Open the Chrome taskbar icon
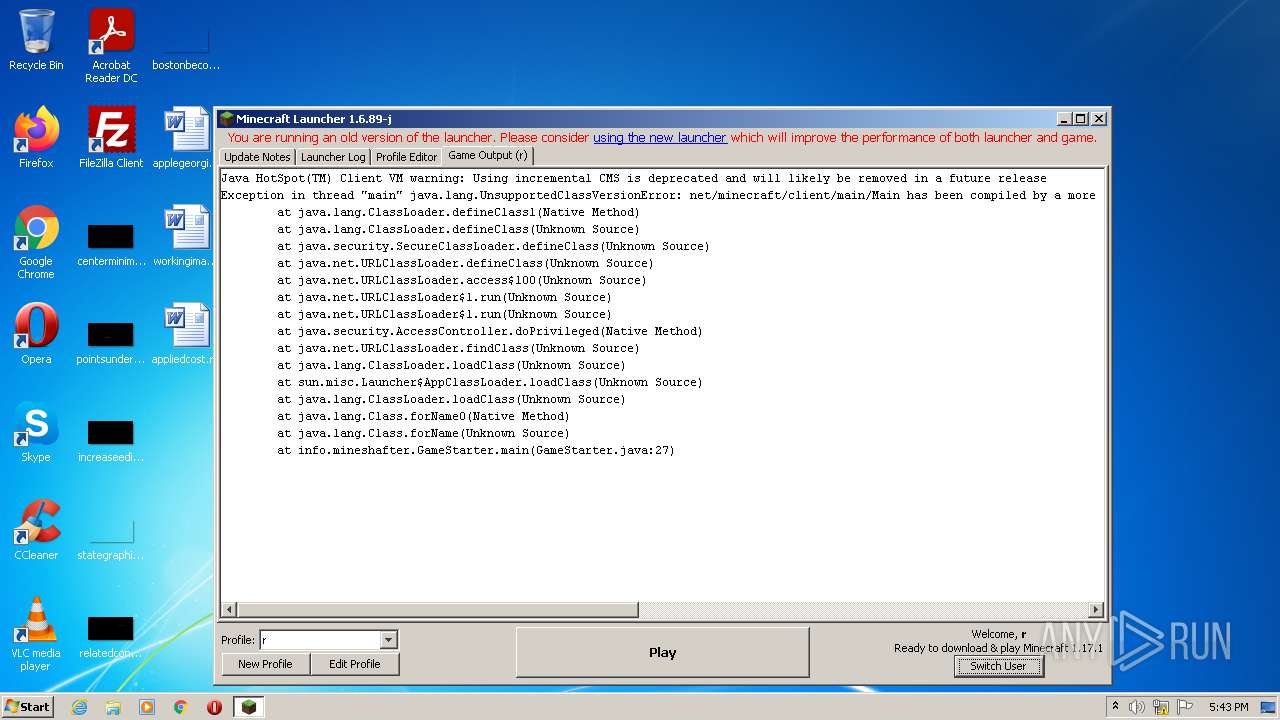 (181, 707)
